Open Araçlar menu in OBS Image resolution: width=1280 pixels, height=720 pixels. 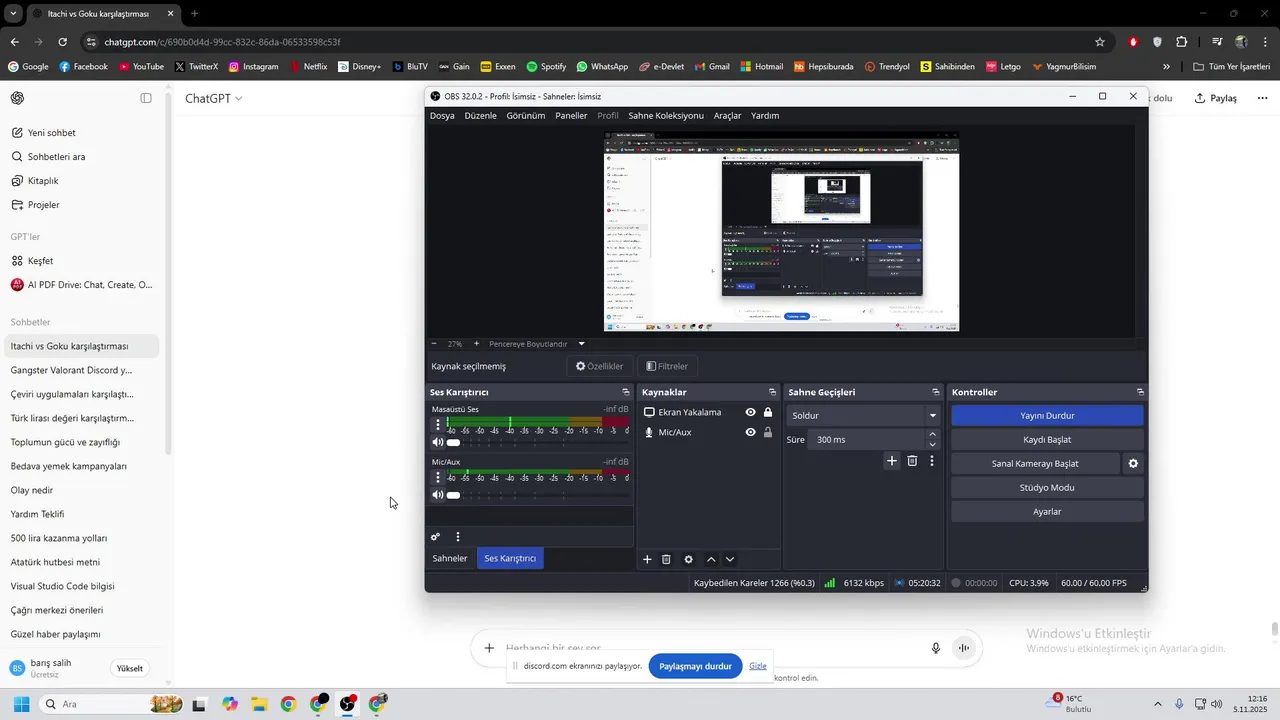tap(727, 115)
